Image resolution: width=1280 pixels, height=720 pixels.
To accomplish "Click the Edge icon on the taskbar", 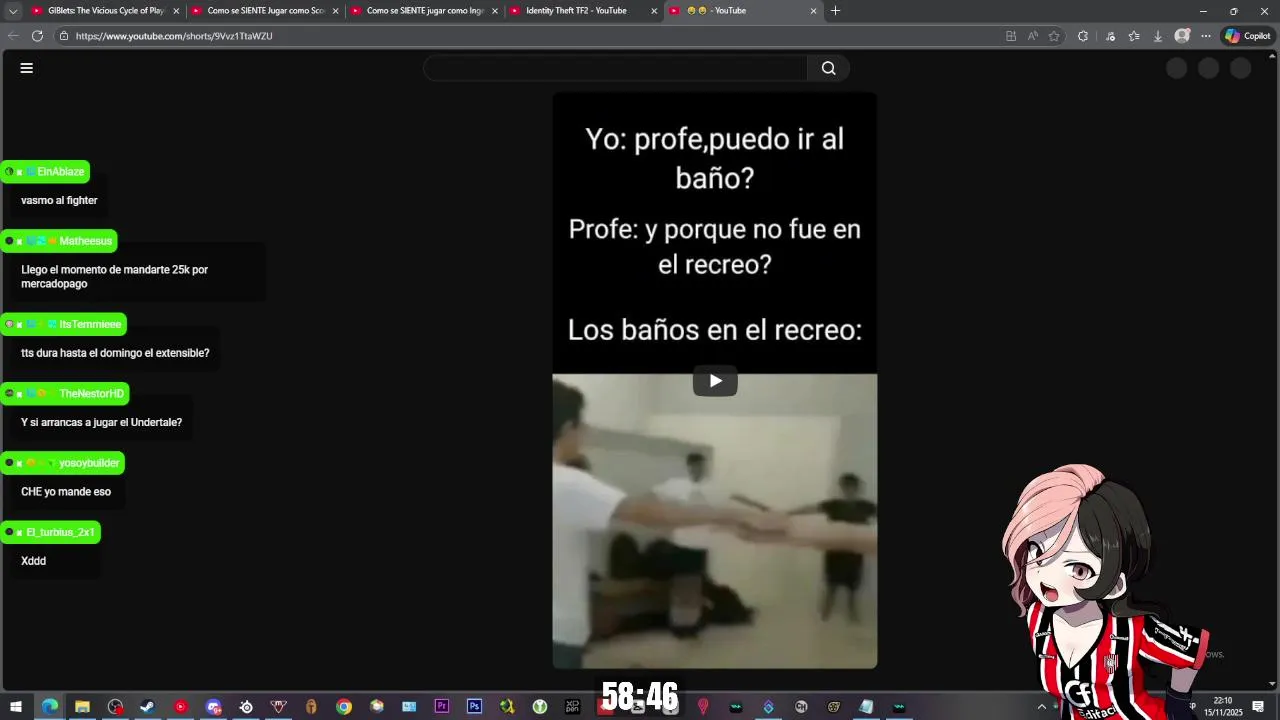I will 49,707.
